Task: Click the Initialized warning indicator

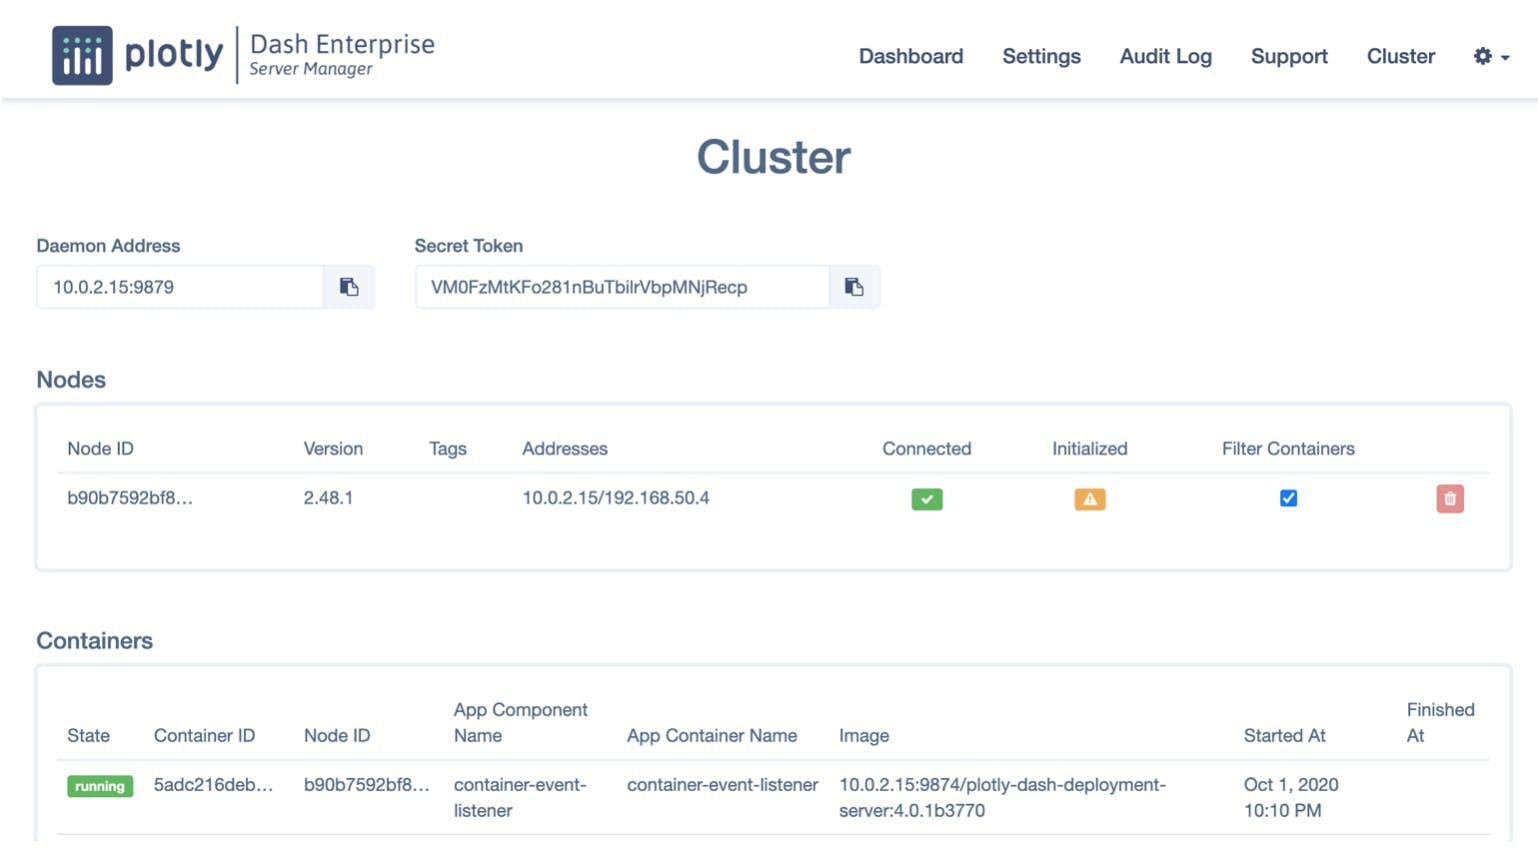Action: (x=1089, y=497)
